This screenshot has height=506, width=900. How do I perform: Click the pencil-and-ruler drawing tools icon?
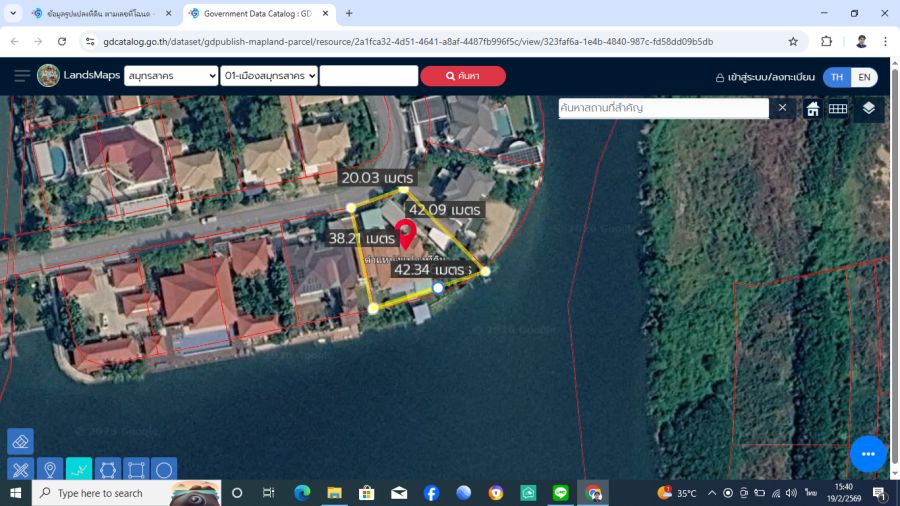point(20,469)
